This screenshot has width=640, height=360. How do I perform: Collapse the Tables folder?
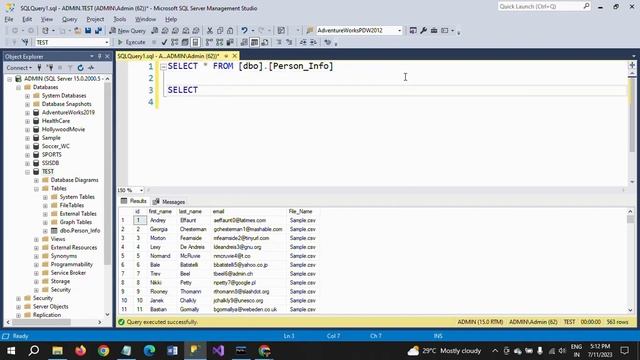click(x=36, y=189)
